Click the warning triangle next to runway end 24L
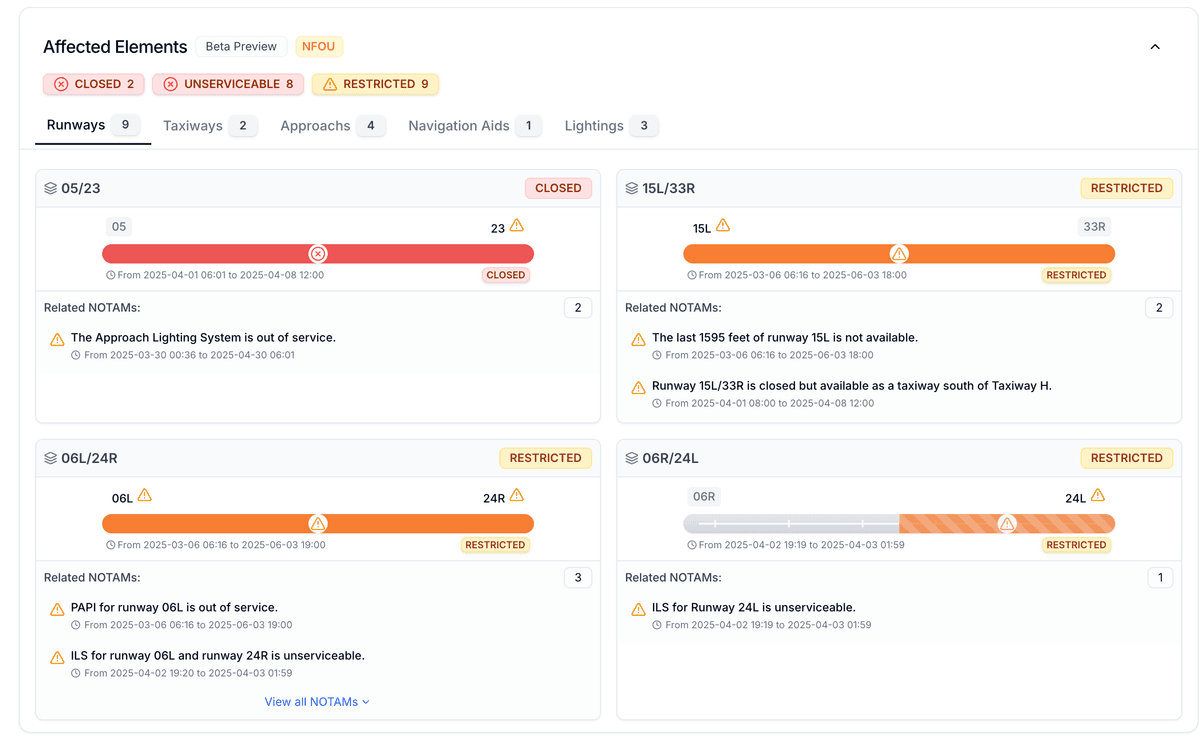The height and width of the screenshot is (737, 1200). [1098, 496]
